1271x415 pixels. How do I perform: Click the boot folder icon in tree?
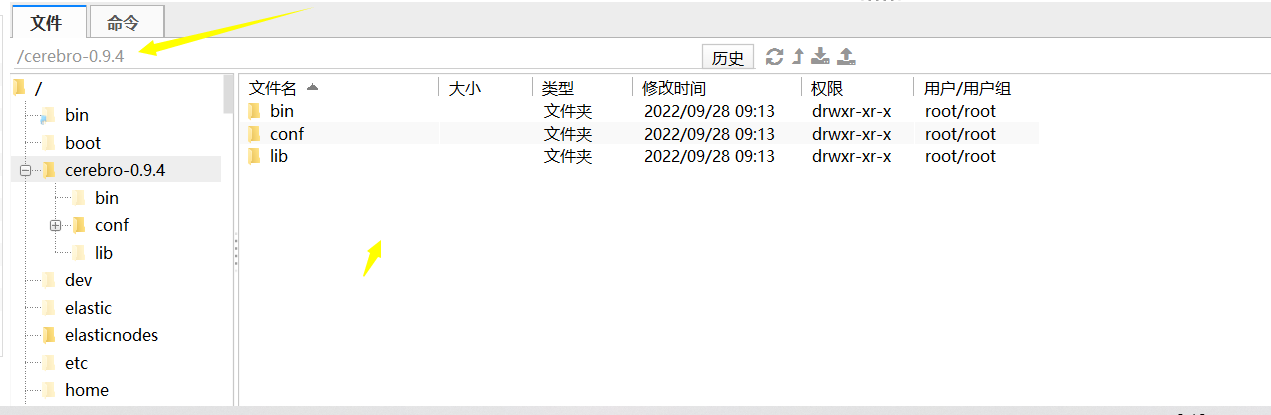point(49,143)
